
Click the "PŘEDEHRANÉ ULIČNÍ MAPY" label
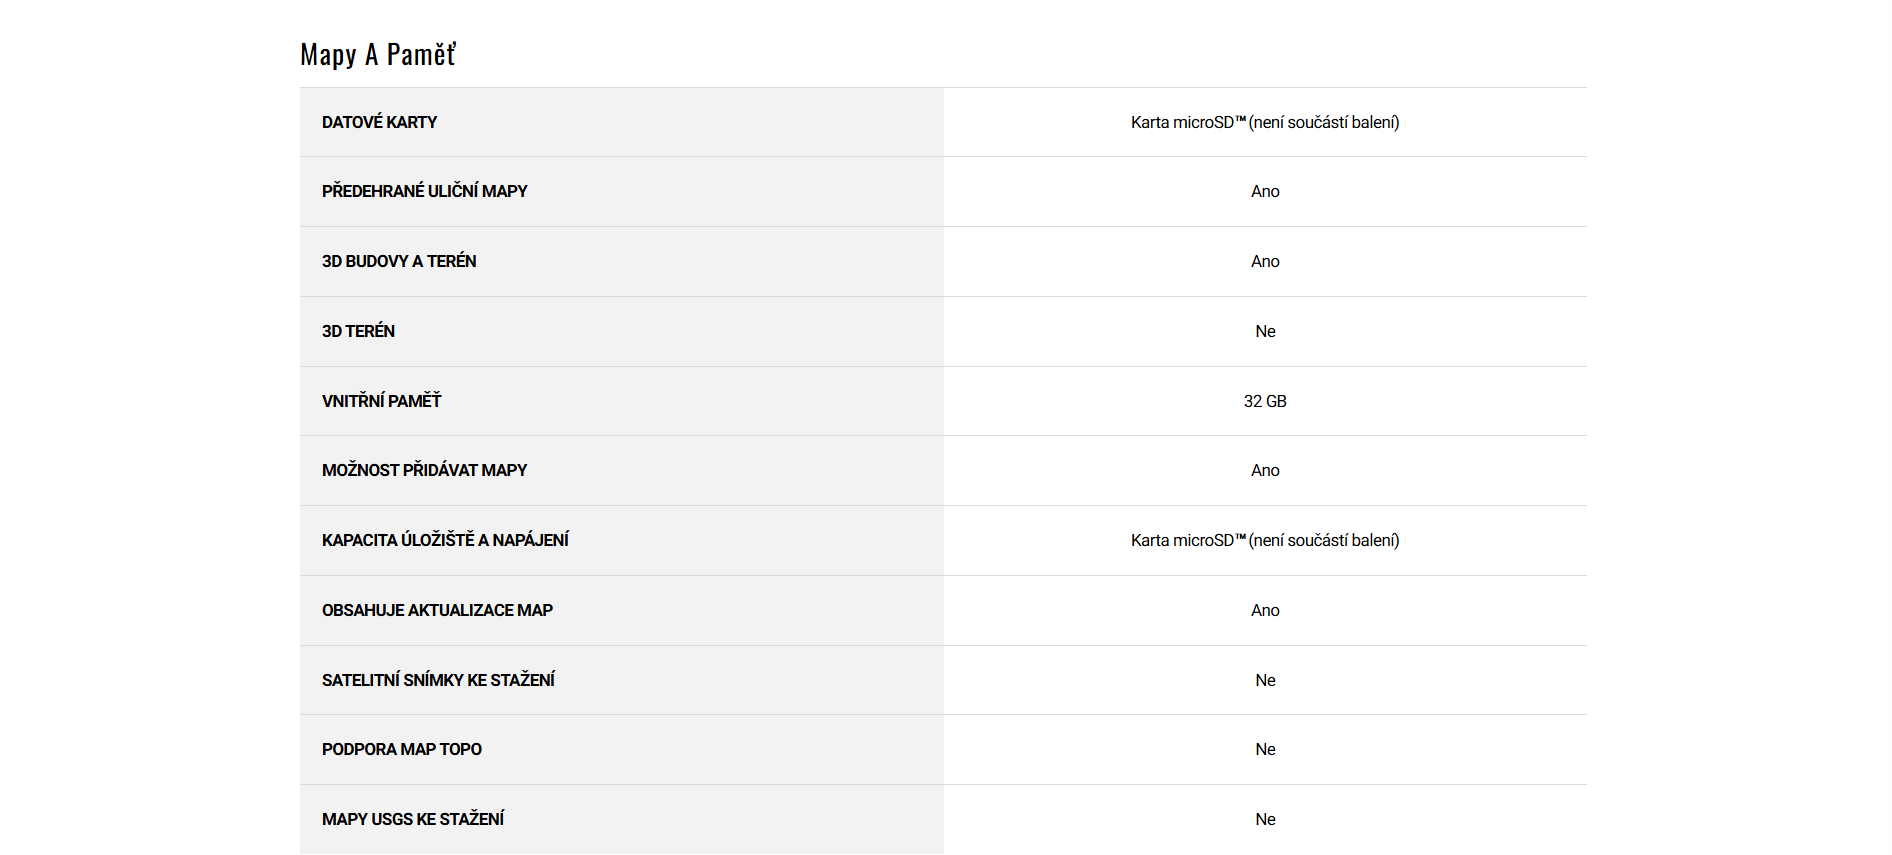tap(424, 191)
